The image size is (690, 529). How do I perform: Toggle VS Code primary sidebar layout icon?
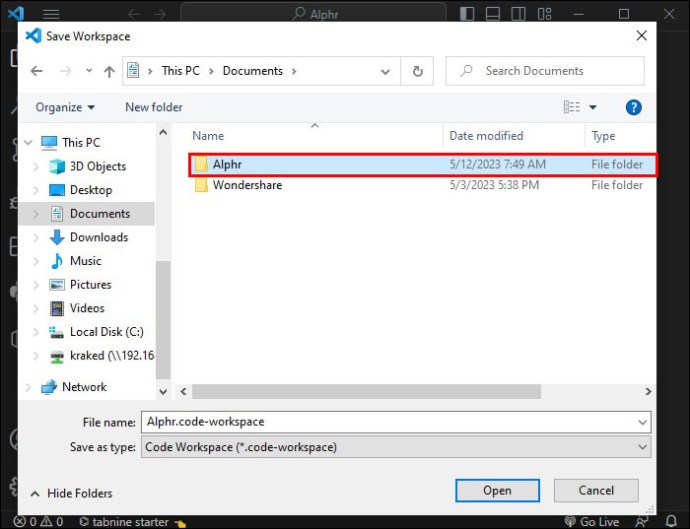467,14
